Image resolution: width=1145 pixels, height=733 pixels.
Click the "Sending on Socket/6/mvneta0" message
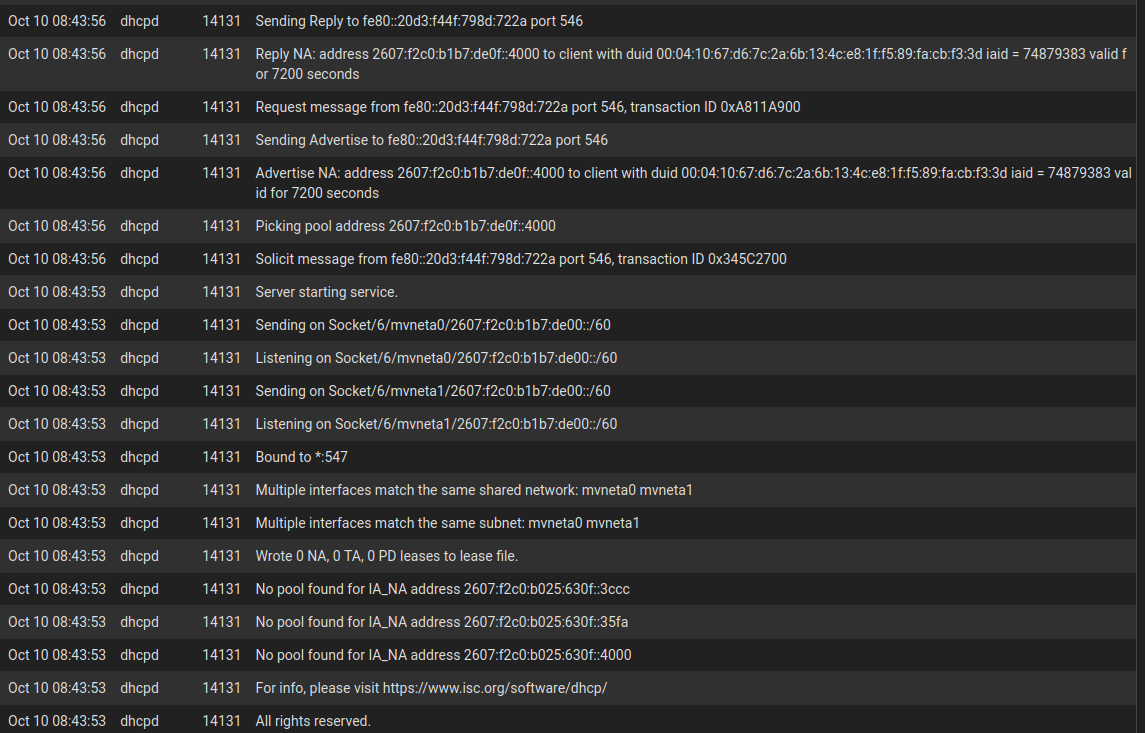point(432,325)
